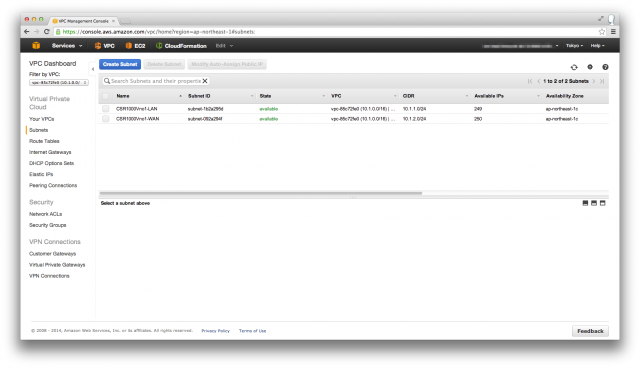Bookmark page with star icon
Viewport: 640px width, 368px height.
click(x=601, y=32)
